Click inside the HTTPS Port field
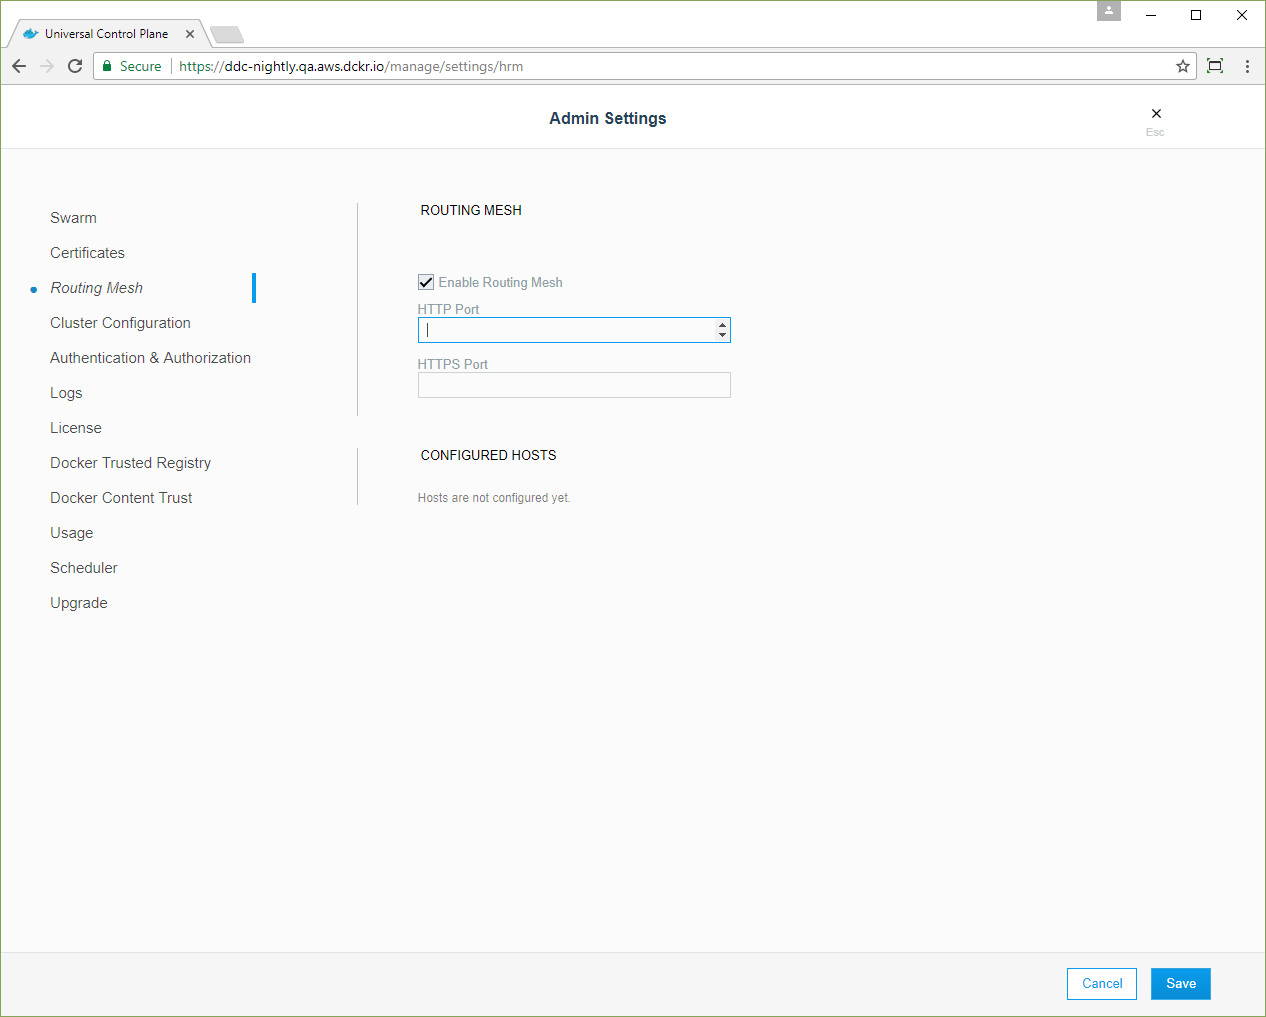 point(574,384)
